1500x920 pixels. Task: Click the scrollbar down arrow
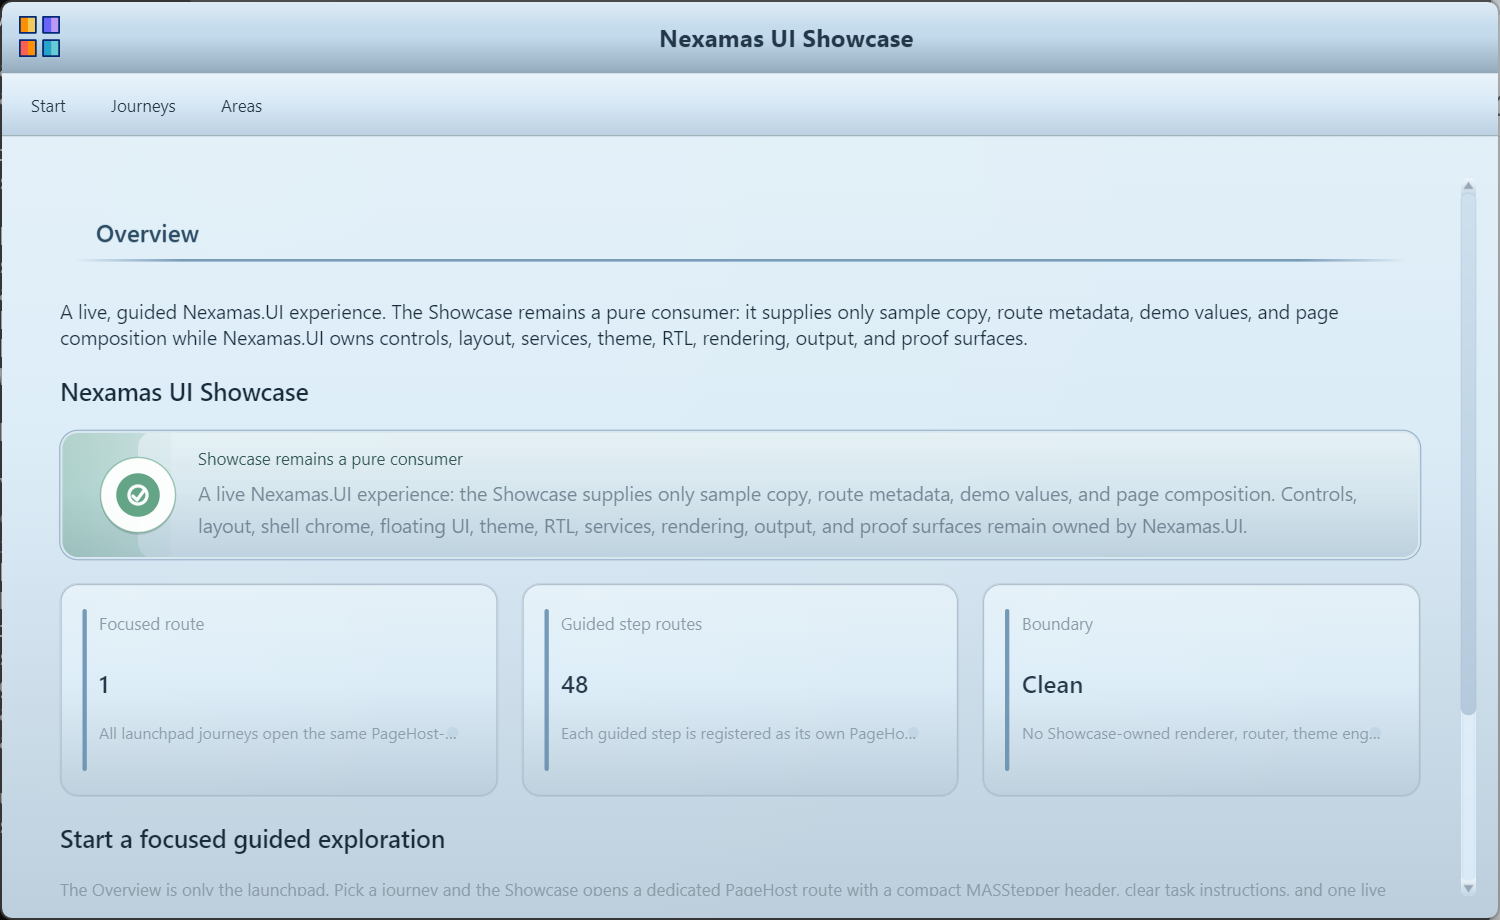[1468, 888]
